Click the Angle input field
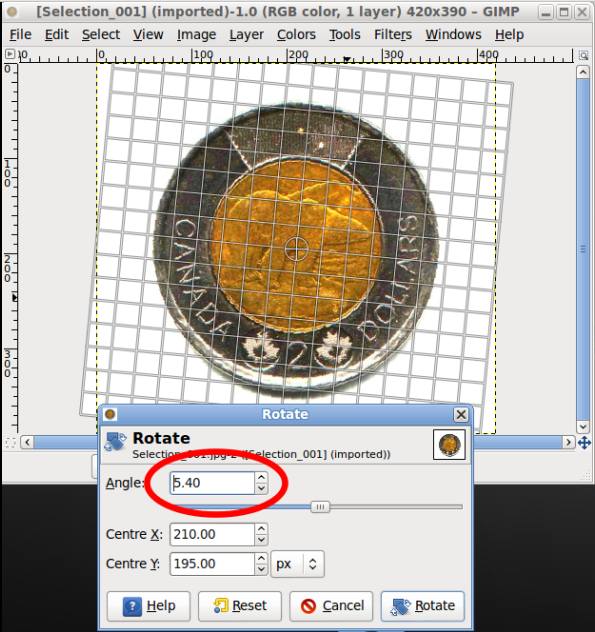The width and height of the screenshot is (595, 632). pos(212,483)
